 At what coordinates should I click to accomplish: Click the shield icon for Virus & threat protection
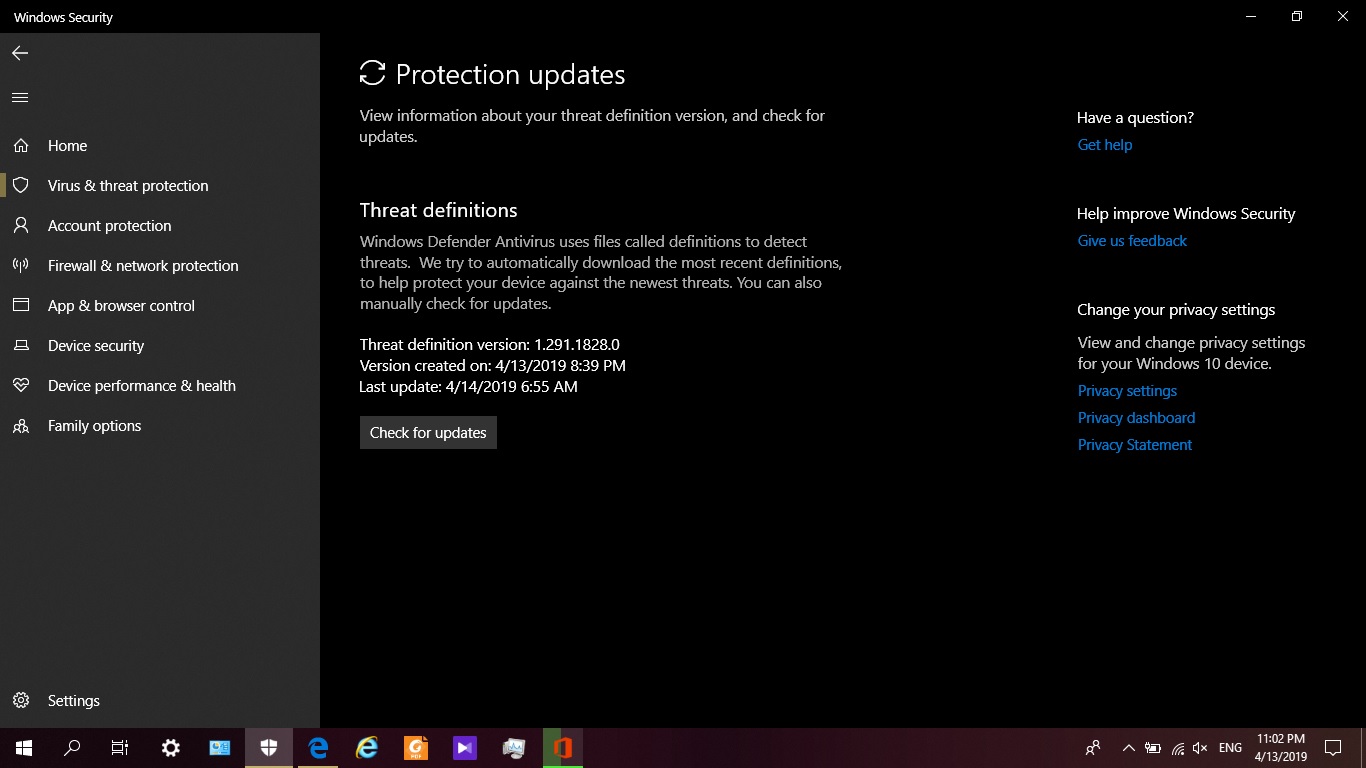click(20, 186)
